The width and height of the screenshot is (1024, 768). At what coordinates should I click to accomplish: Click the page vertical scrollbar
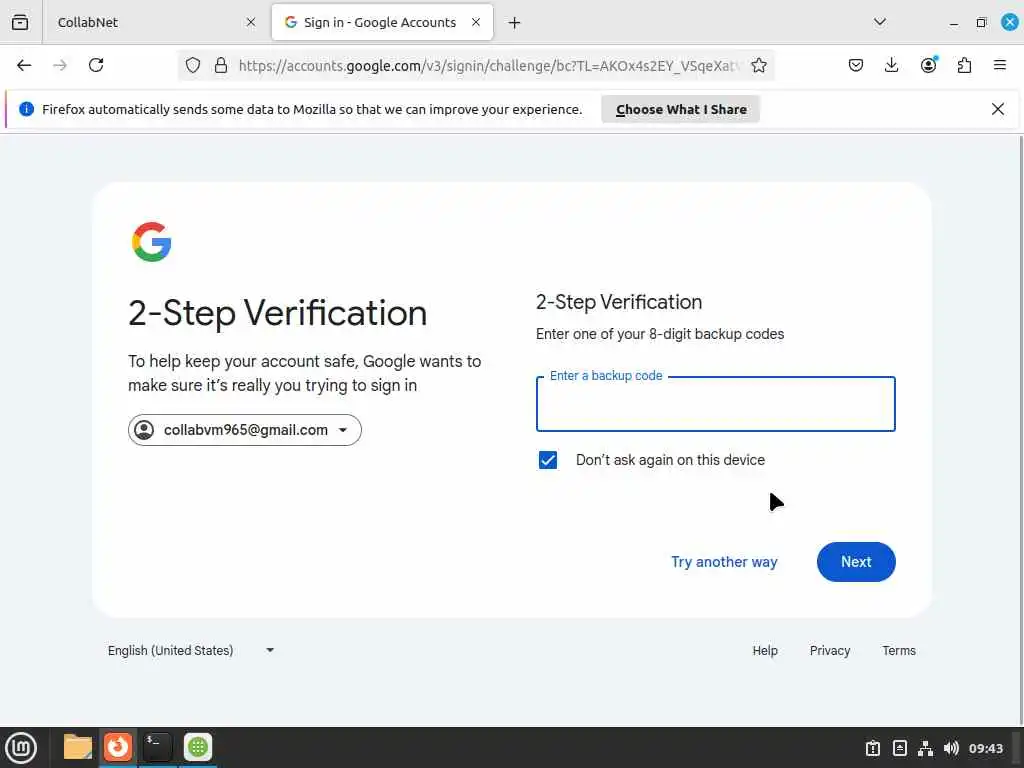coord(1020,431)
